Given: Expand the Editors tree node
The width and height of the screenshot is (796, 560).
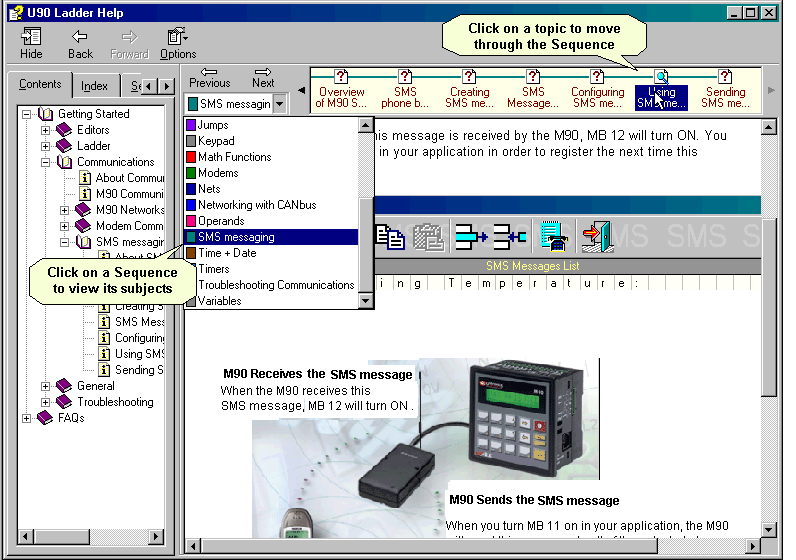Looking at the screenshot, I should point(46,130).
